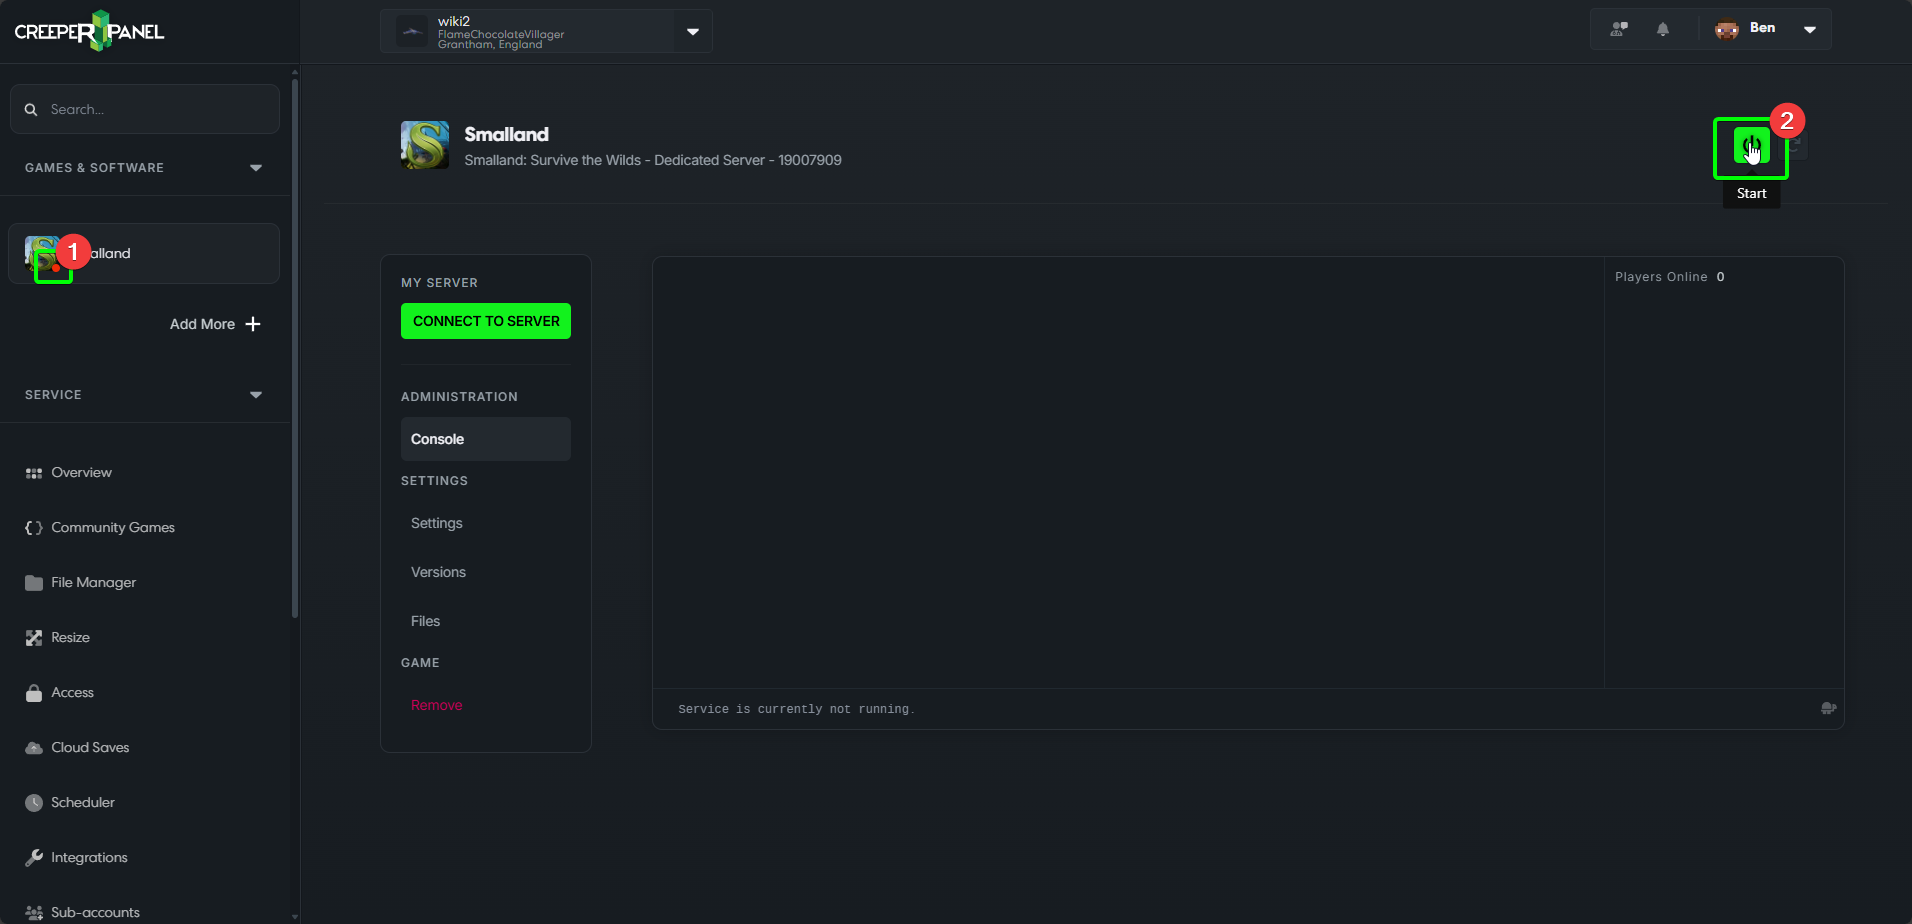The image size is (1912, 924).
Task: Click the plus icon next to Add More
Action: pyautogui.click(x=253, y=324)
